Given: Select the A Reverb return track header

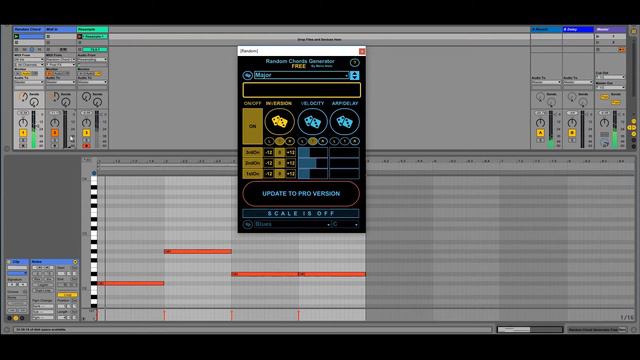Looking at the screenshot, I should [x=546, y=29].
